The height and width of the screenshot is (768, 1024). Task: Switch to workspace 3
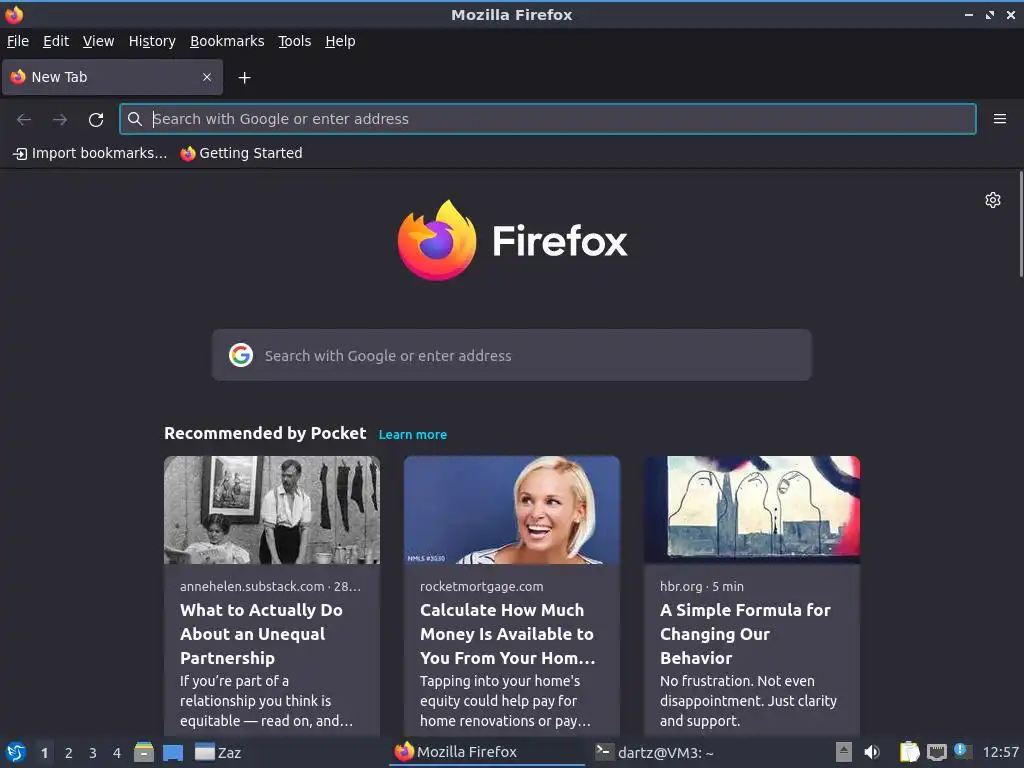(x=93, y=753)
